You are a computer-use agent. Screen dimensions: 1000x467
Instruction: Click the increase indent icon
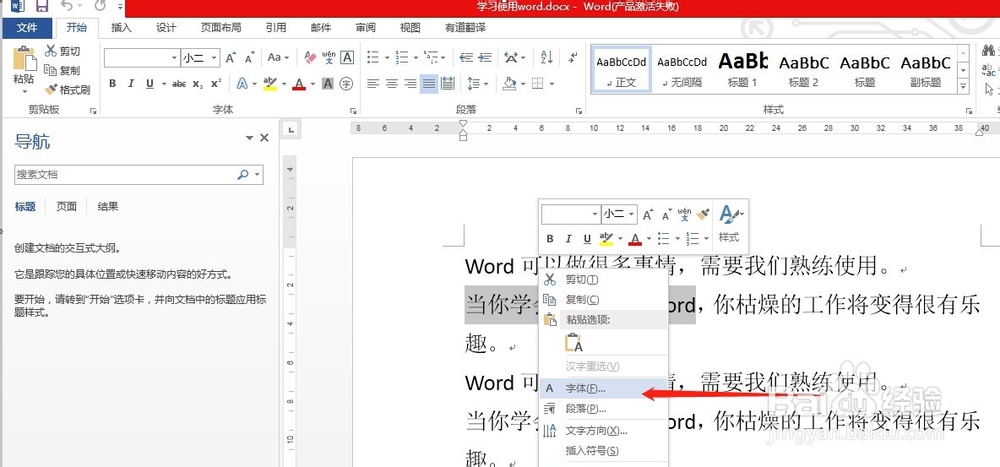485,57
